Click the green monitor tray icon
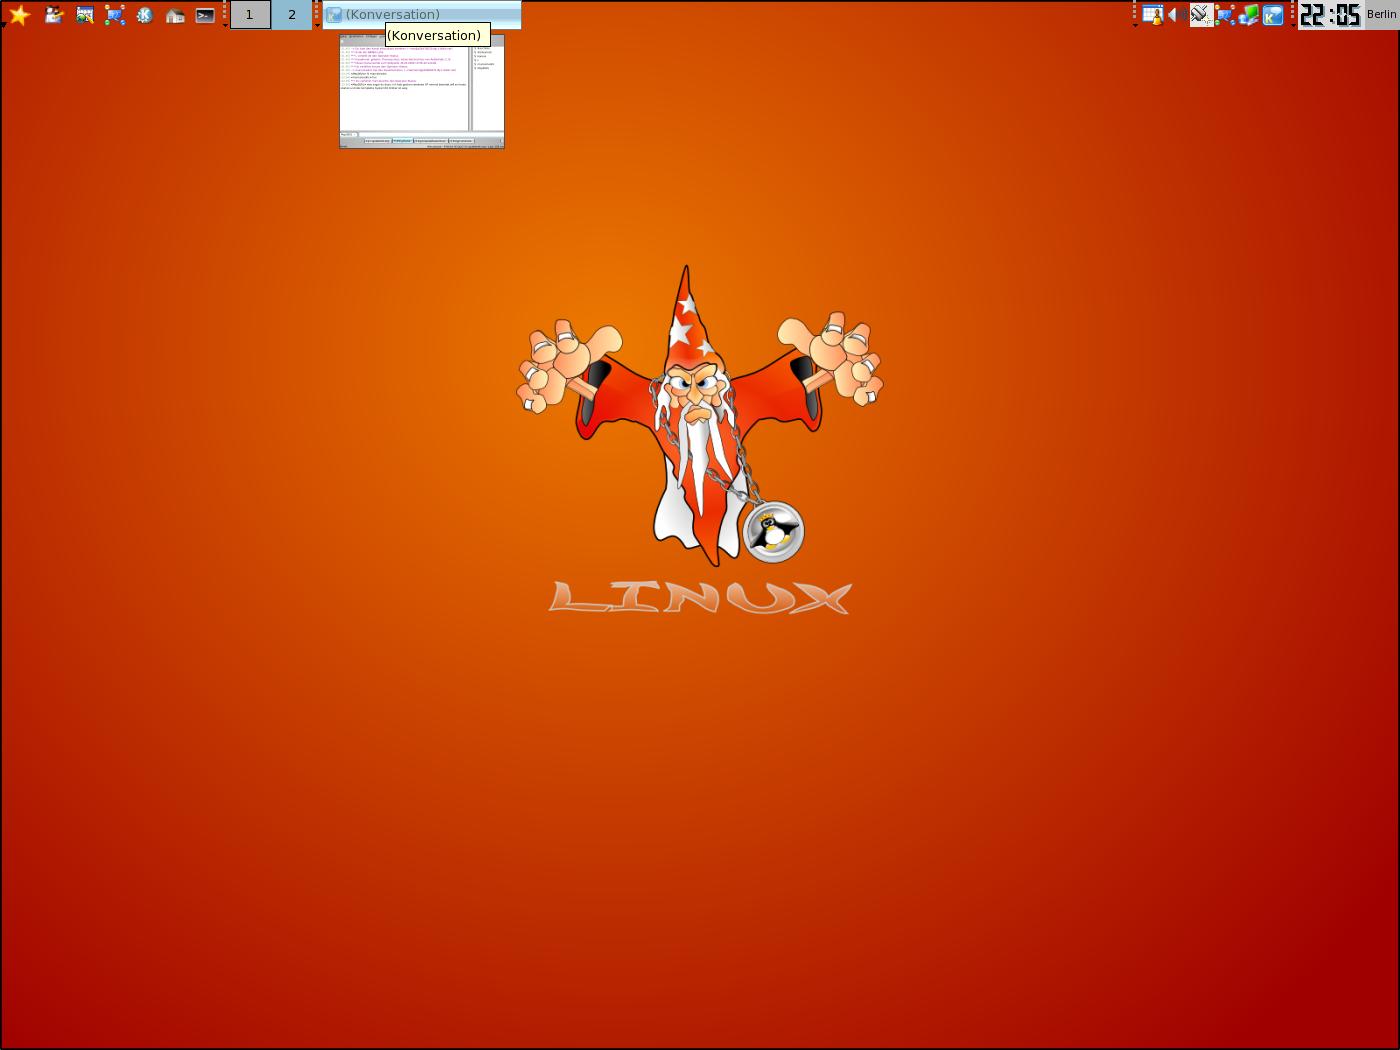 pyautogui.click(x=1249, y=15)
